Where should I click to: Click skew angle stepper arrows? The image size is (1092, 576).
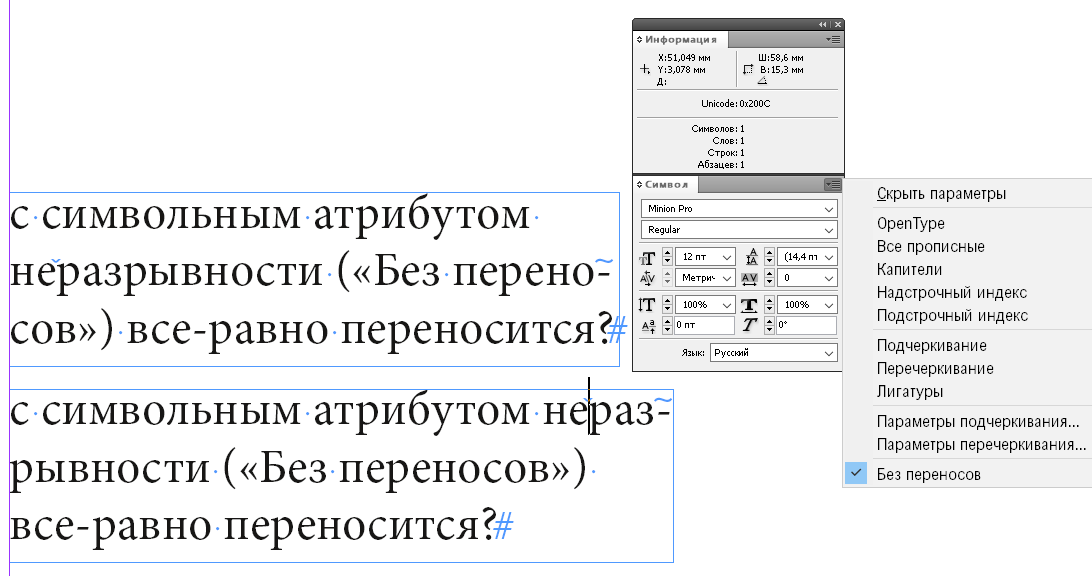click(770, 325)
